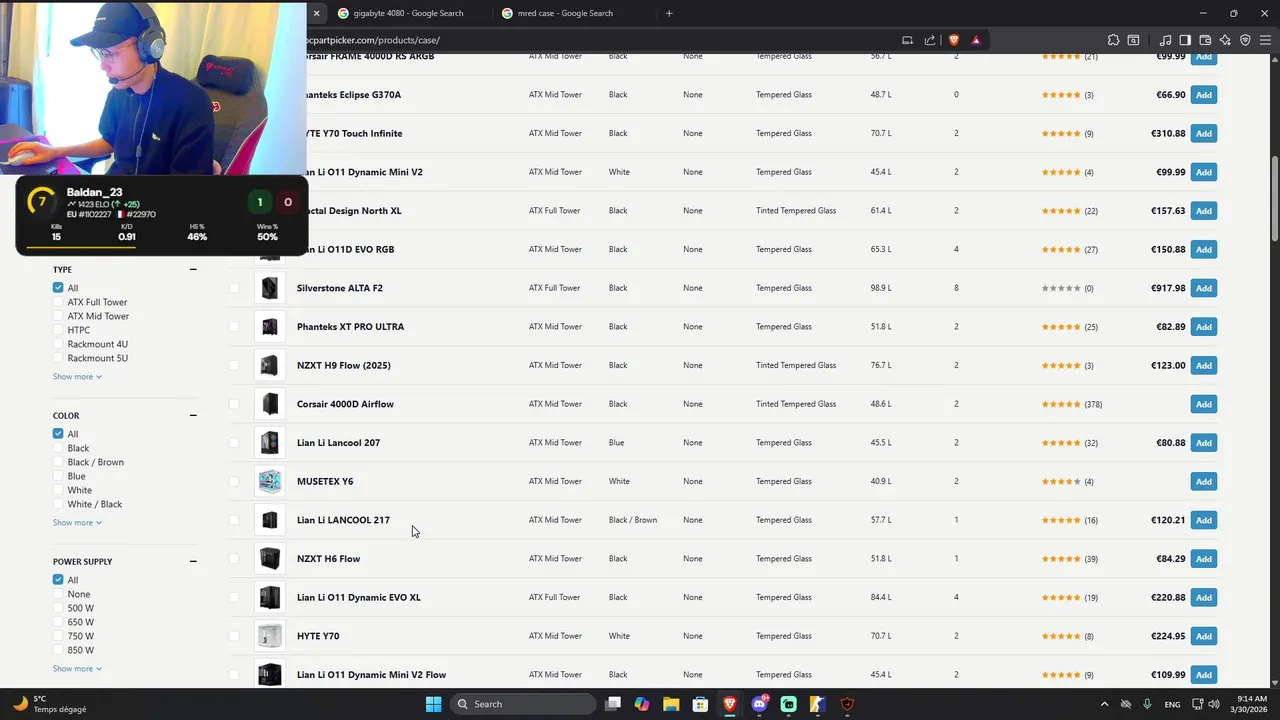The image size is (1280, 720).
Task: Click the share page icon in address bar
Action: point(930,40)
